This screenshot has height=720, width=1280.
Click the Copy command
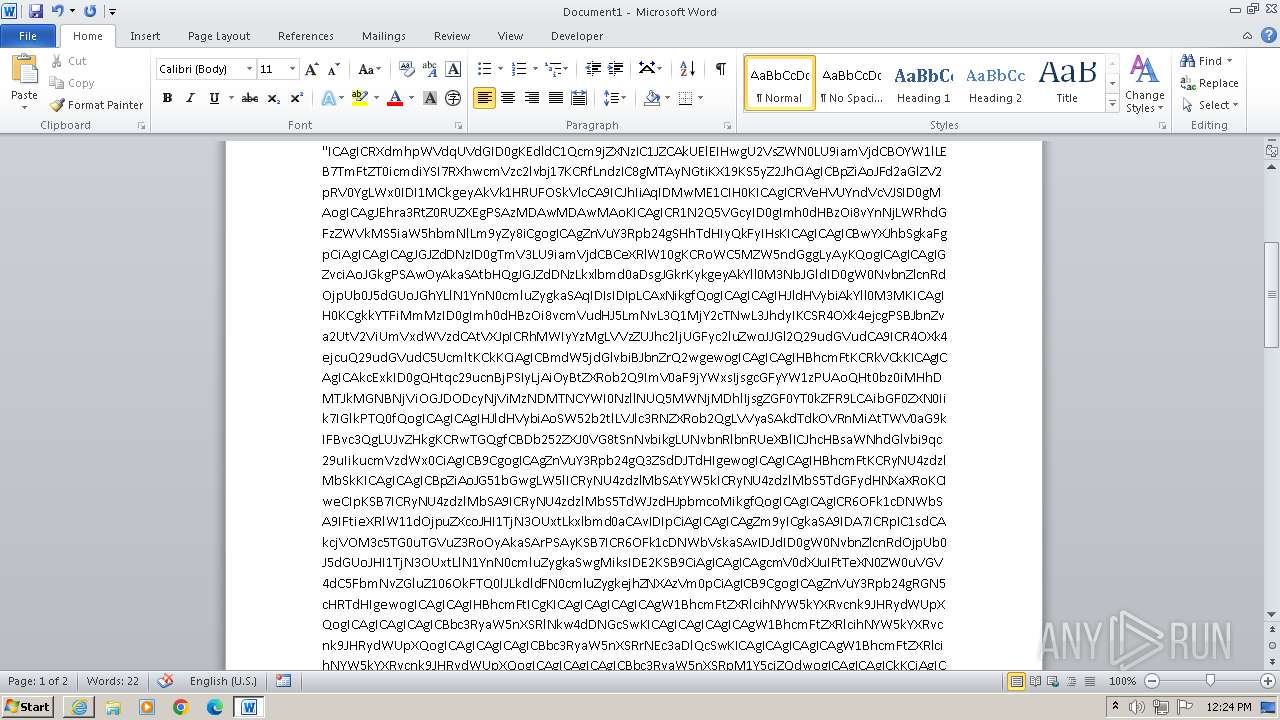72,83
